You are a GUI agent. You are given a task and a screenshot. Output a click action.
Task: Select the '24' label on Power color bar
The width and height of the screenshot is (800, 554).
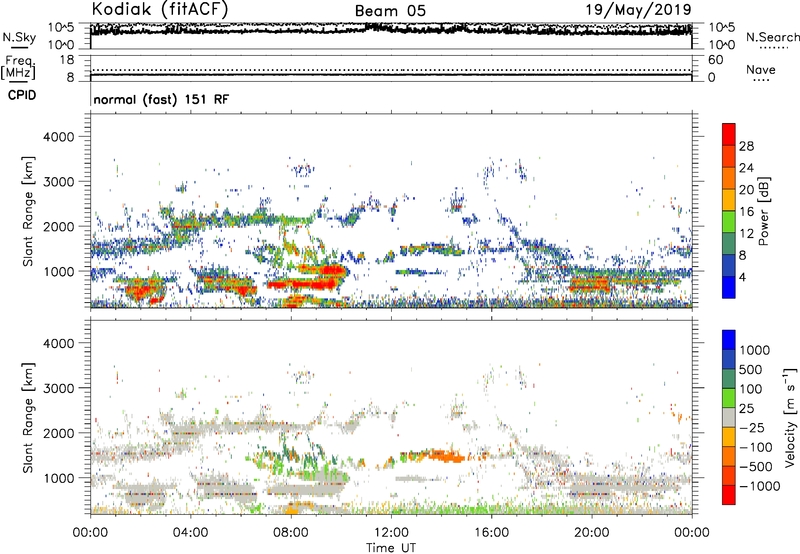[x=746, y=168]
